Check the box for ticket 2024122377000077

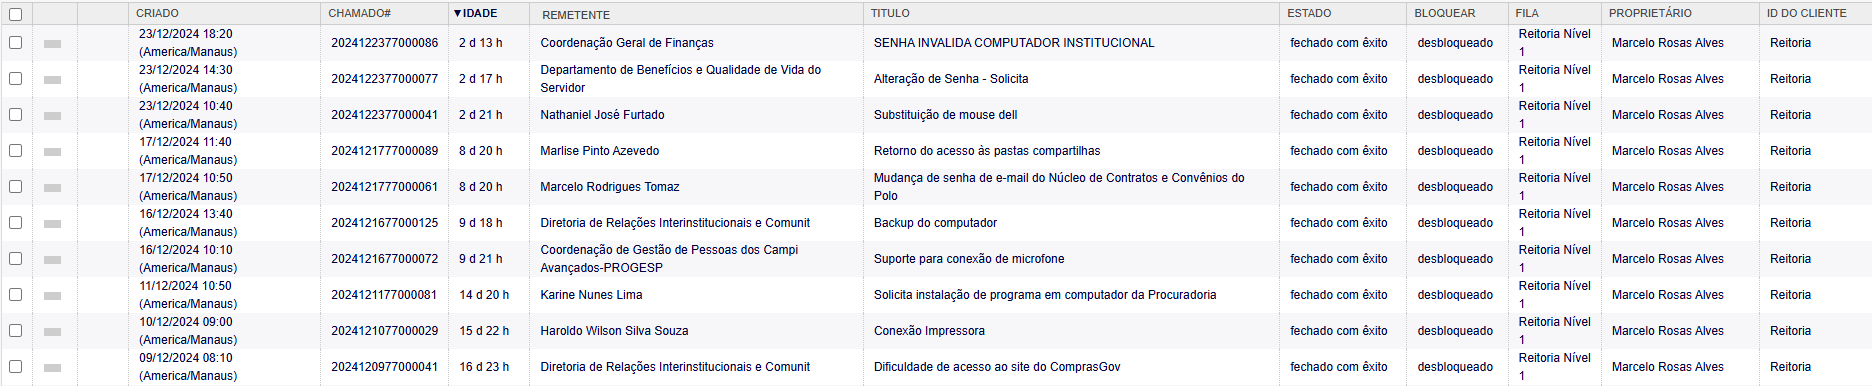[x=15, y=78]
